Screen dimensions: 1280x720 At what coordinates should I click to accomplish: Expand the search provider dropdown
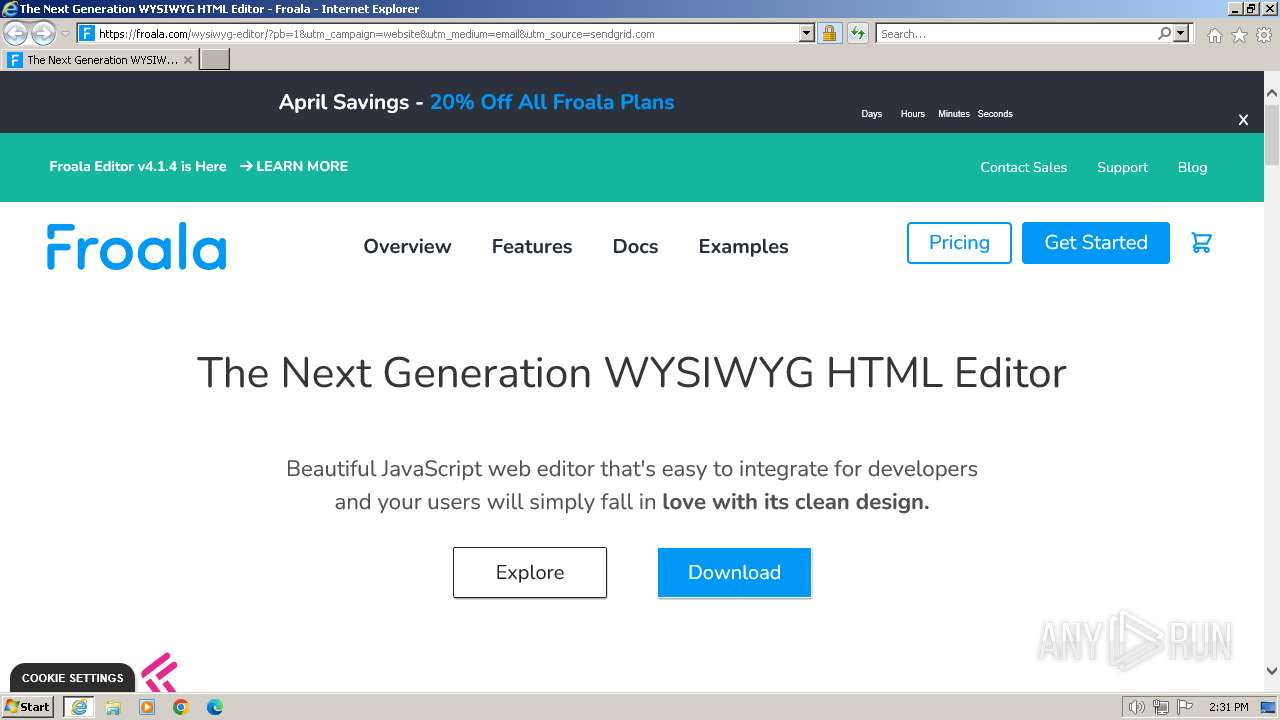(1181, 34)
